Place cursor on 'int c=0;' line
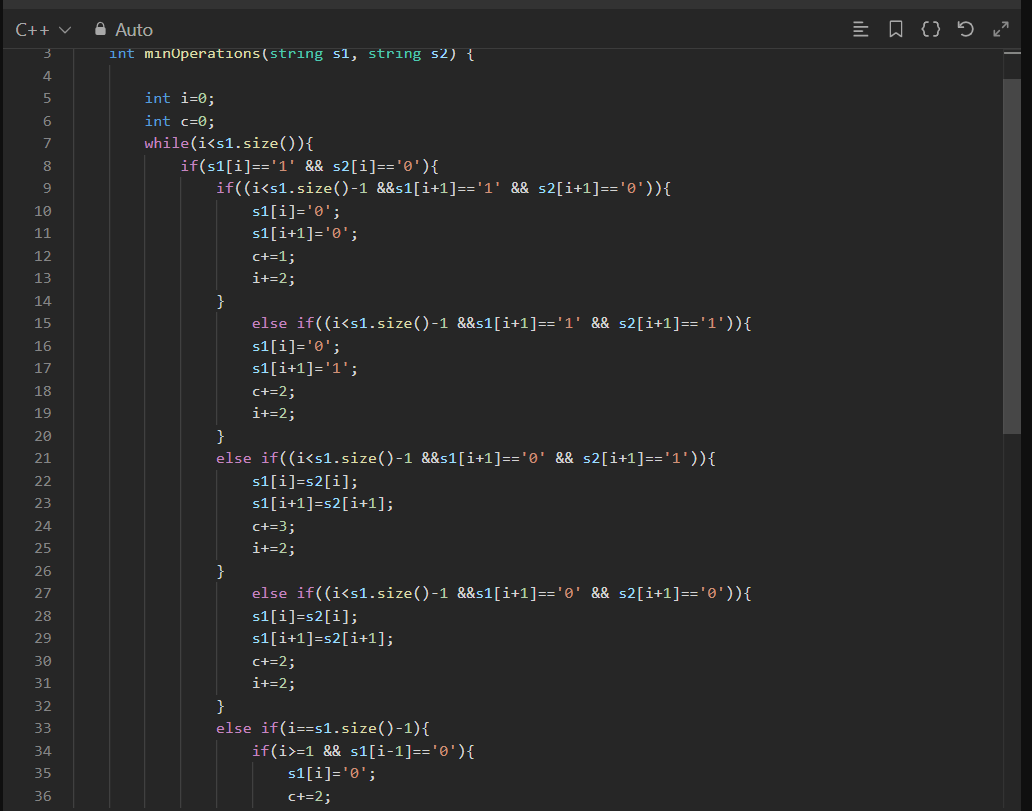 pyautogui.click(x=180, y=121)
